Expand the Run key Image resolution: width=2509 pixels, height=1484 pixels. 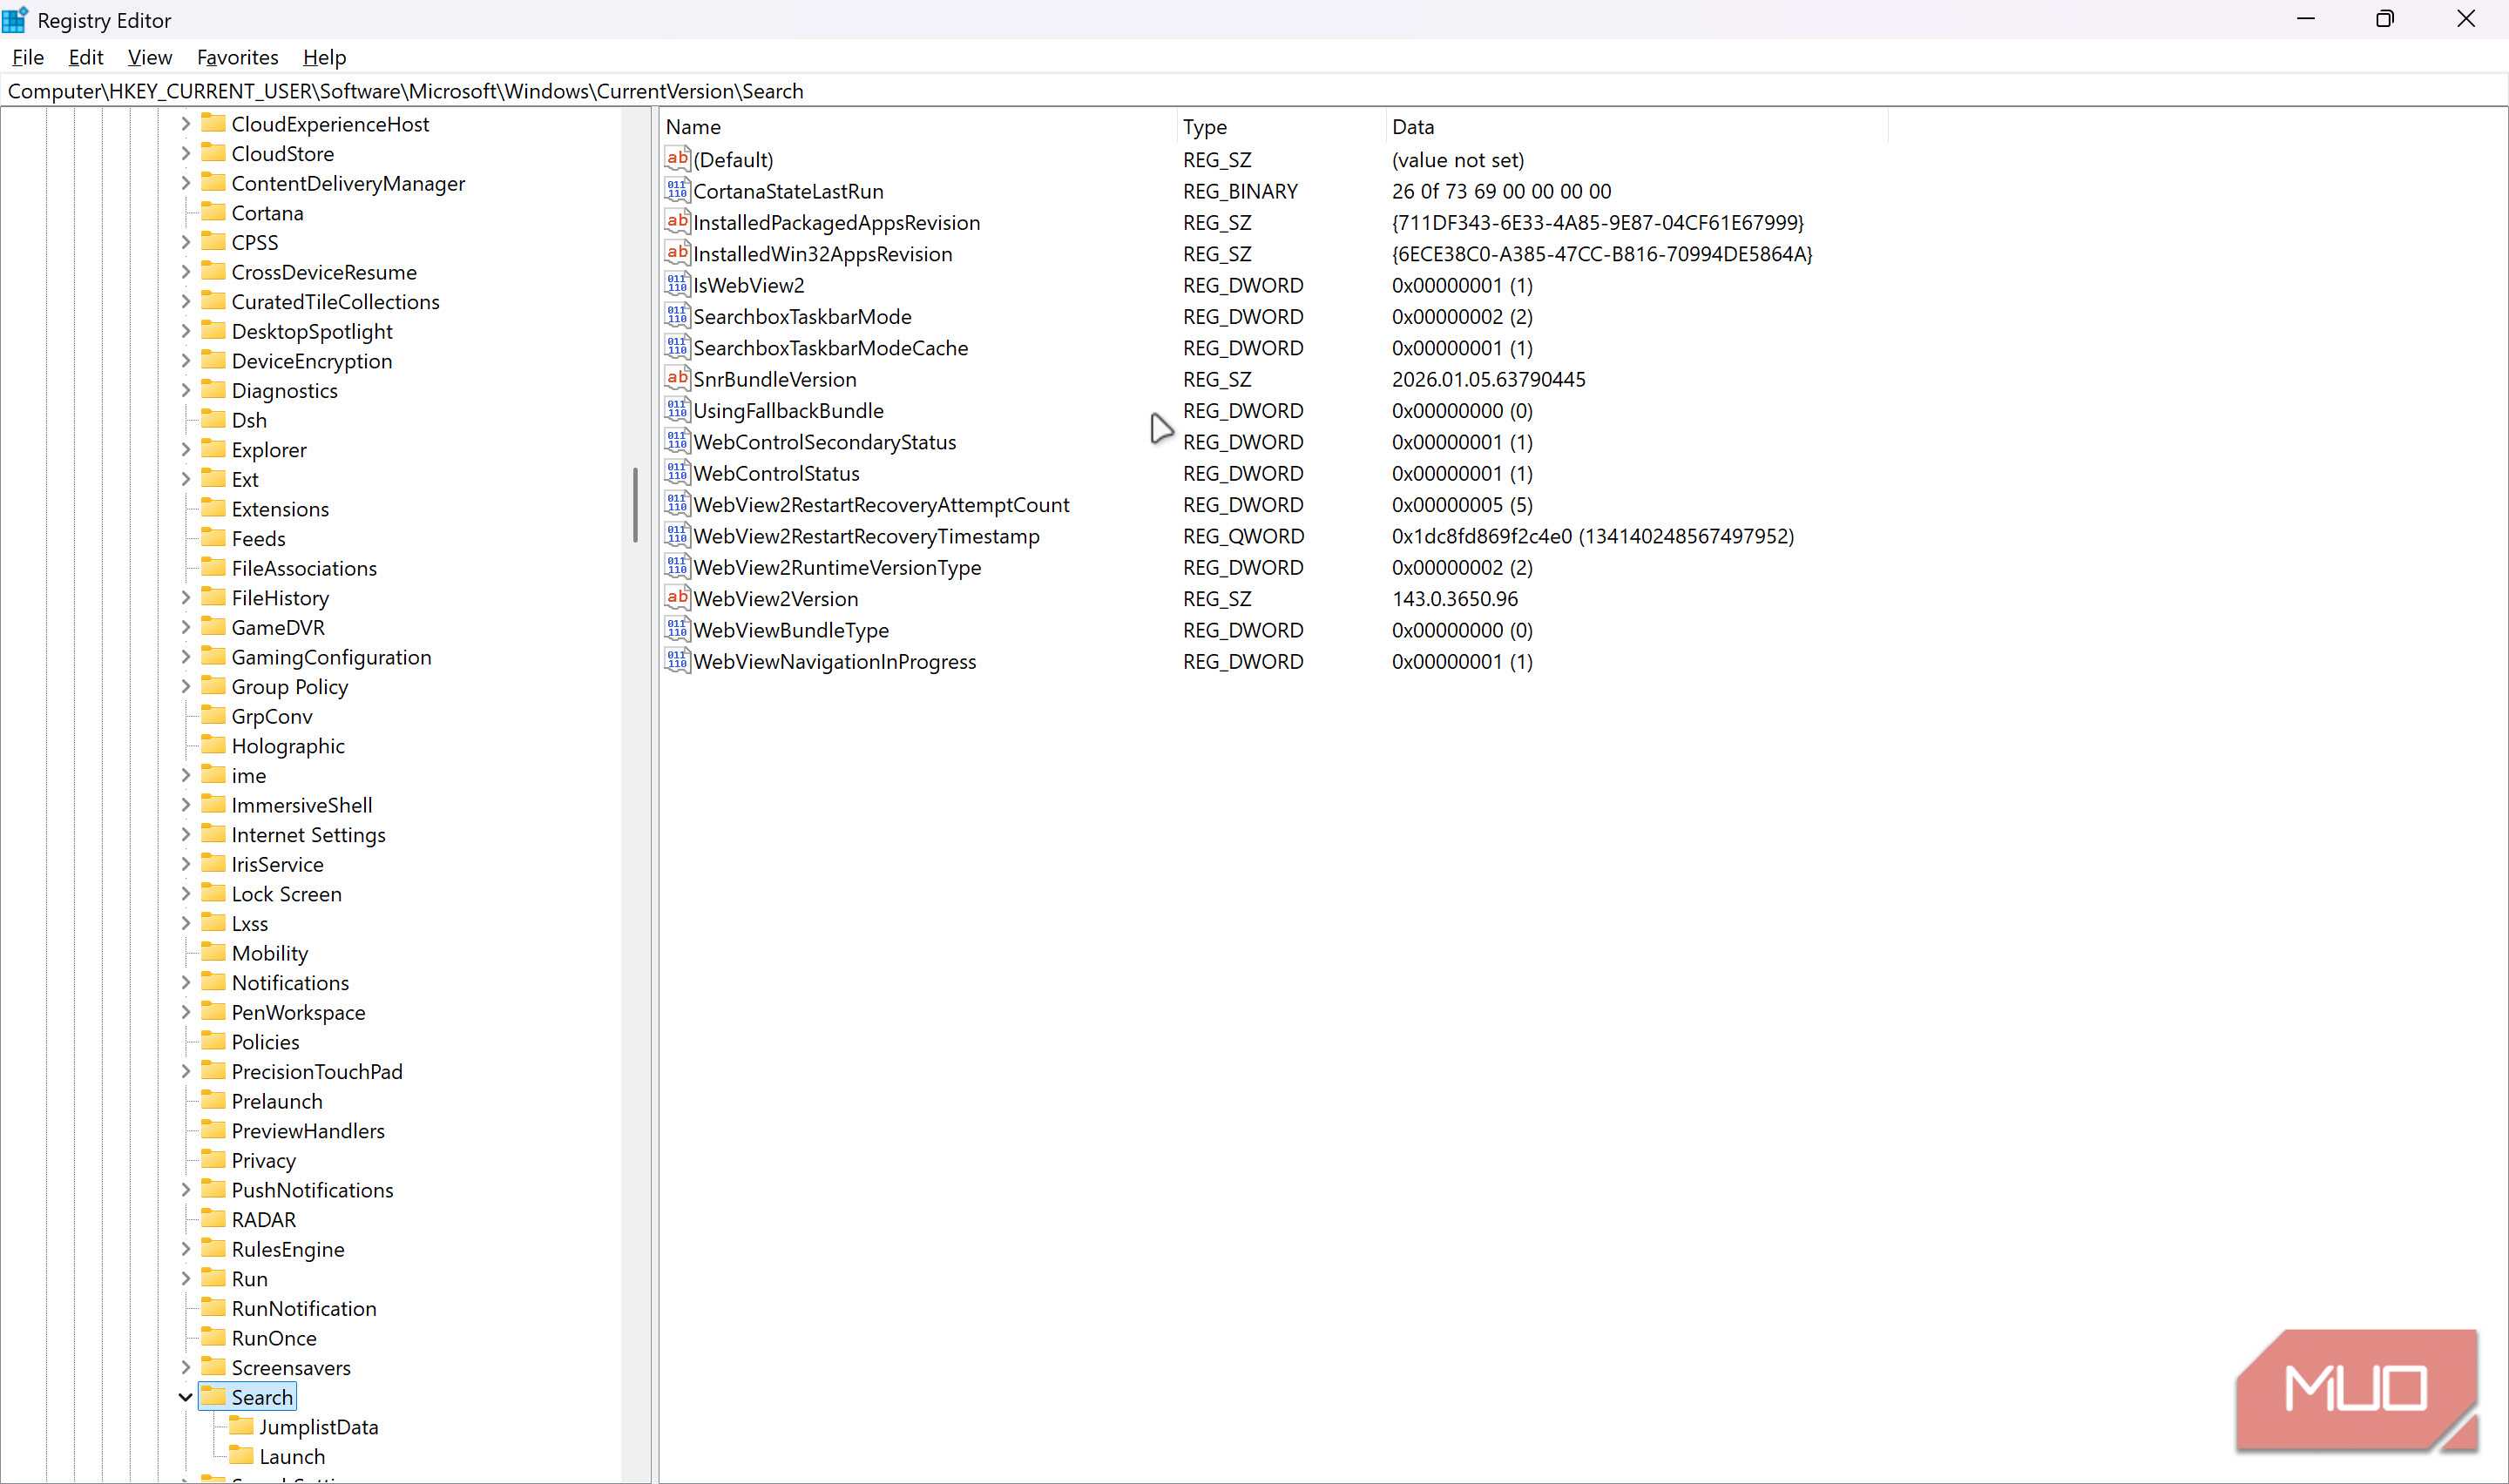coord(185,1278)
